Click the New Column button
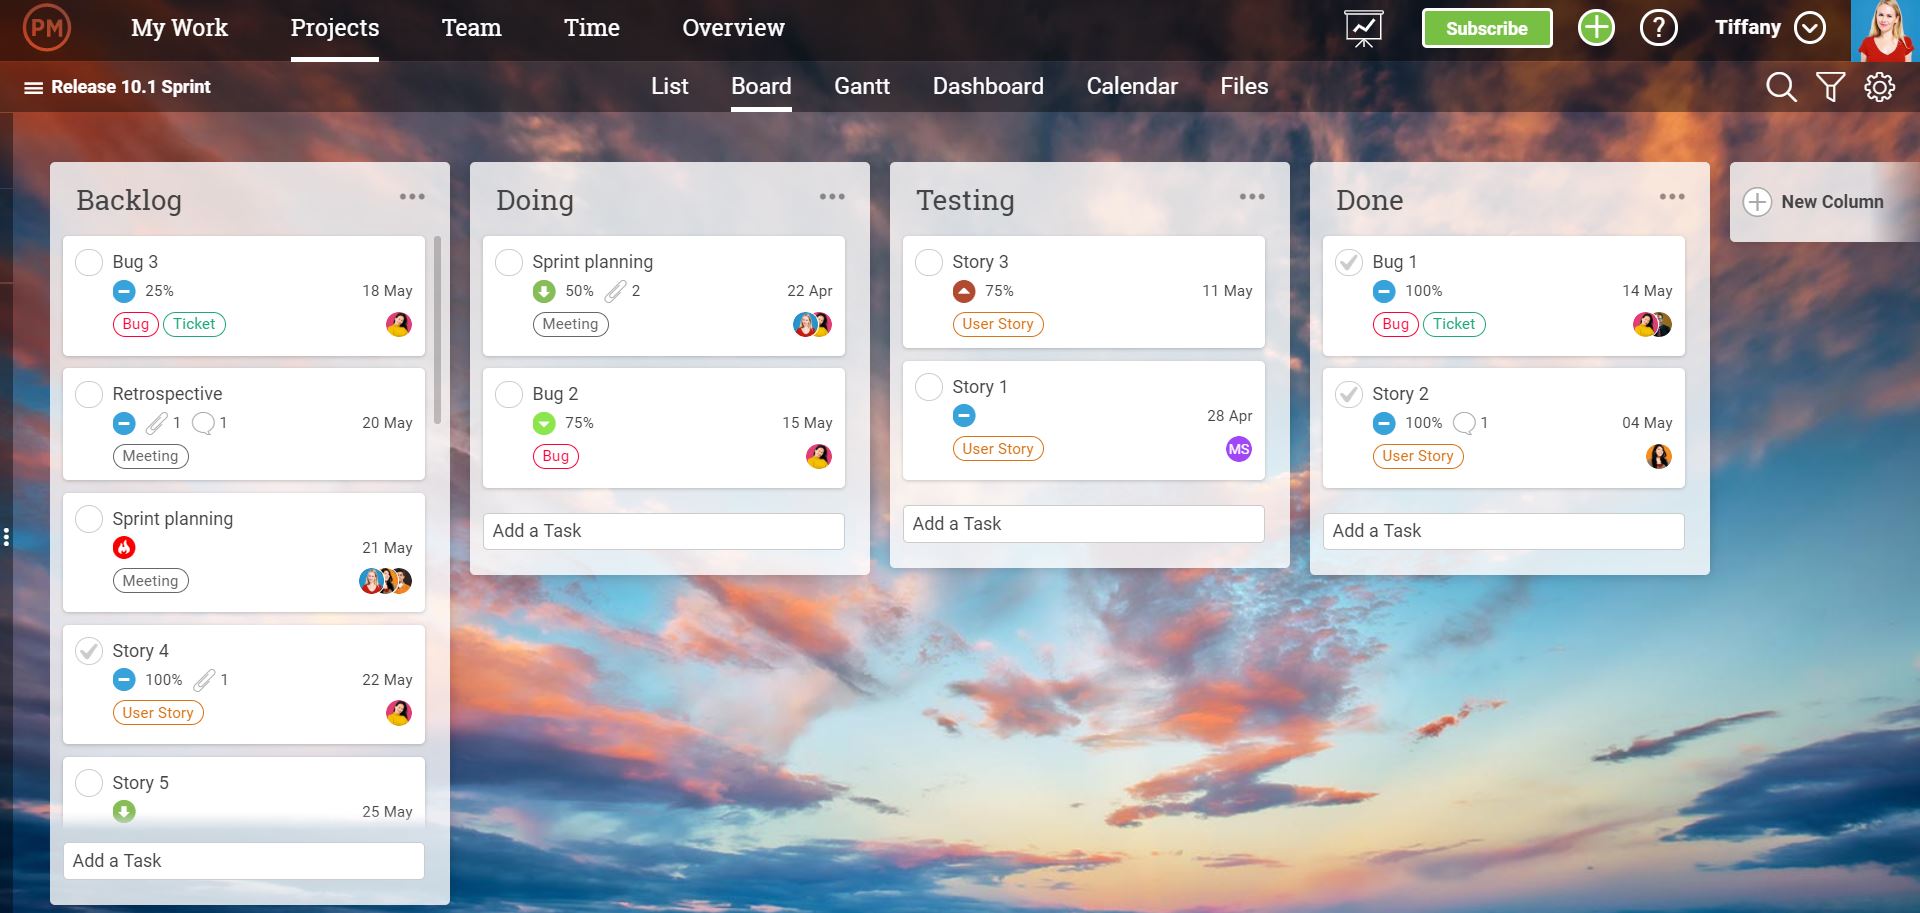 pyautogui.click(x=1825, y=202)
